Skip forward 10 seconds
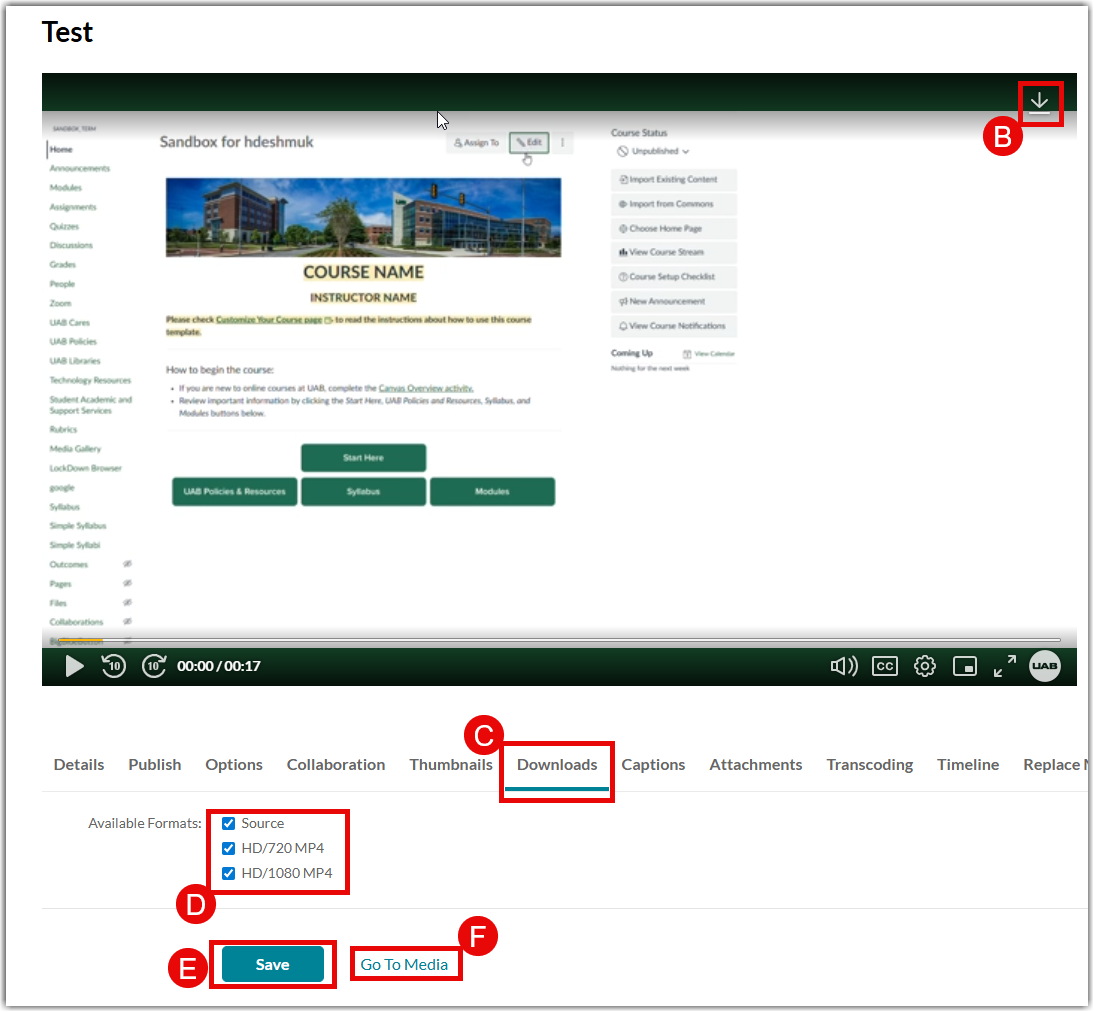This screenshot has width=1094, height=1012. 153,666
